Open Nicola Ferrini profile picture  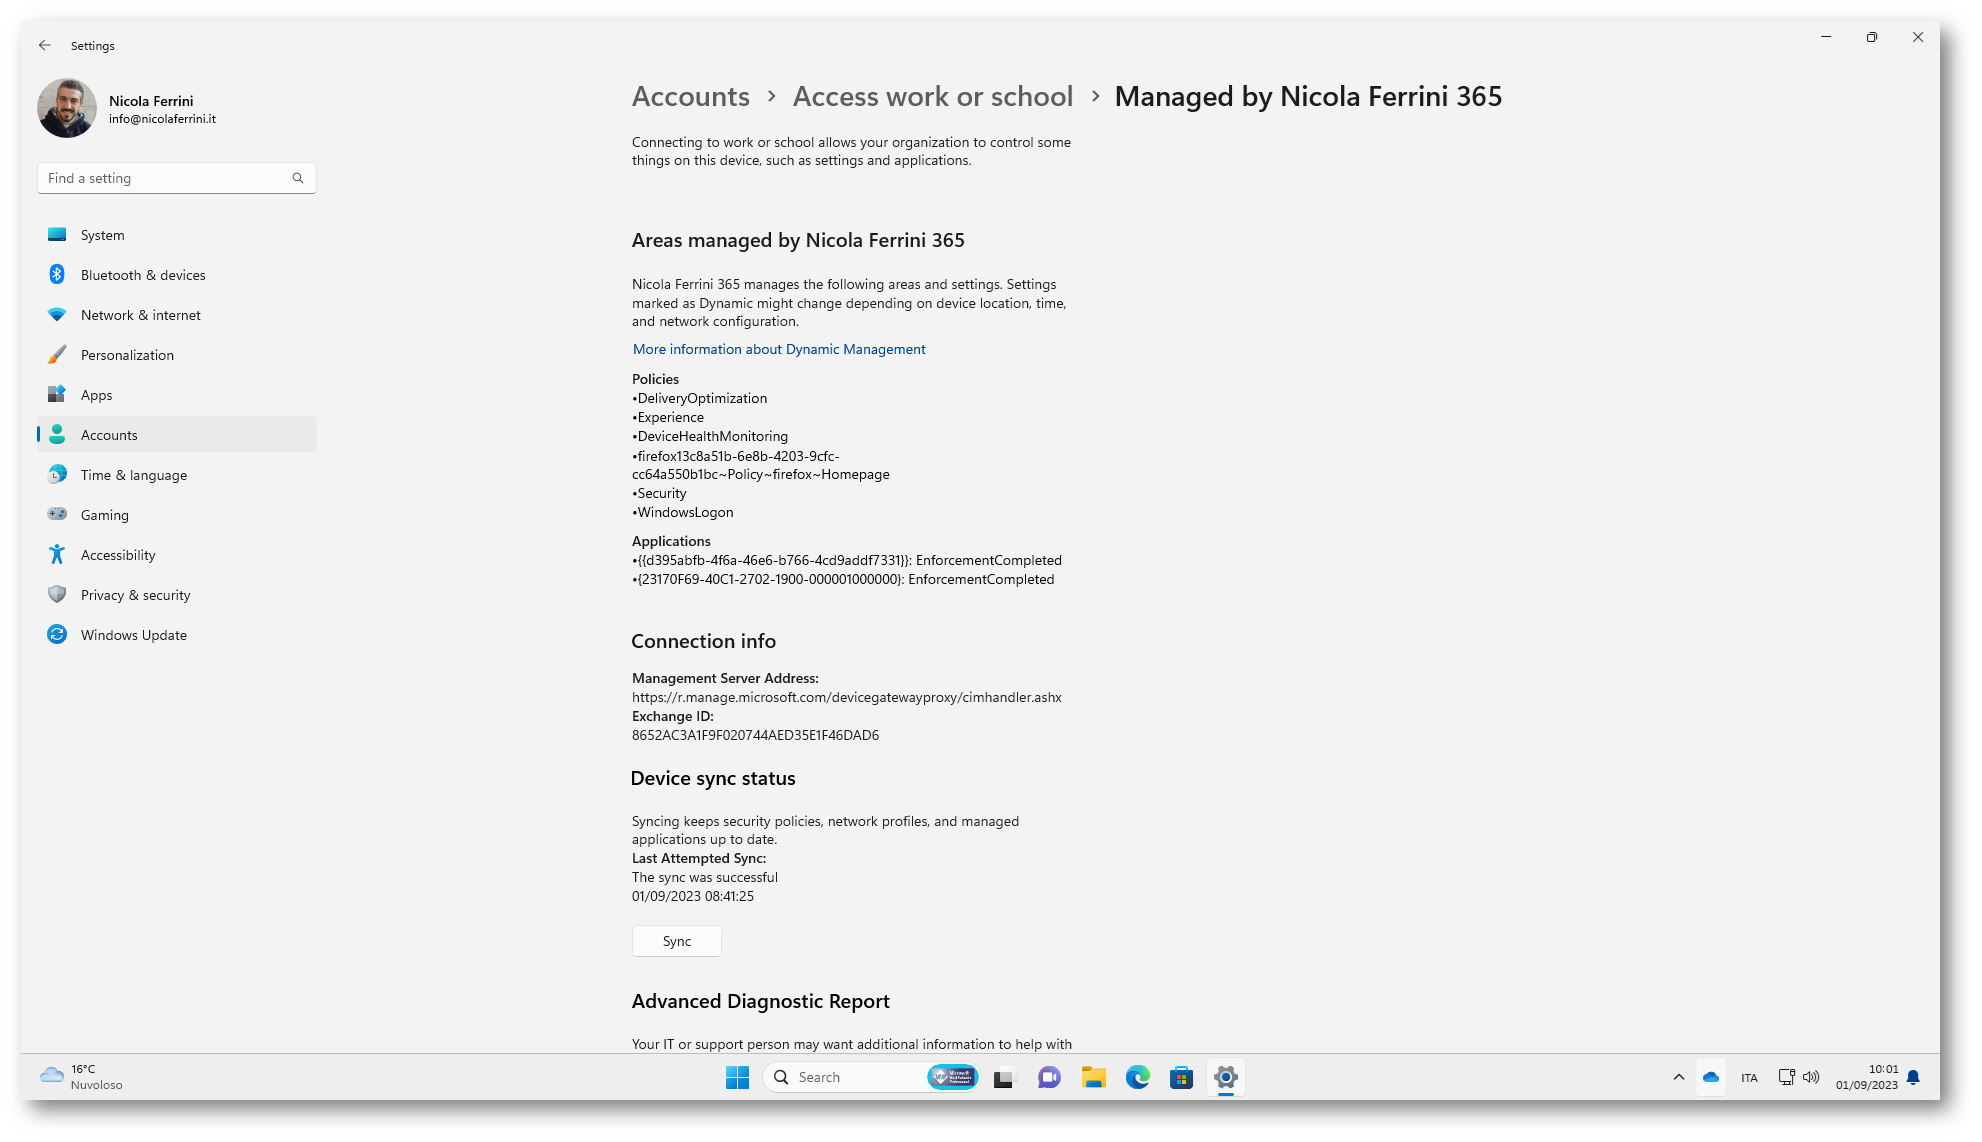point(67,108)
